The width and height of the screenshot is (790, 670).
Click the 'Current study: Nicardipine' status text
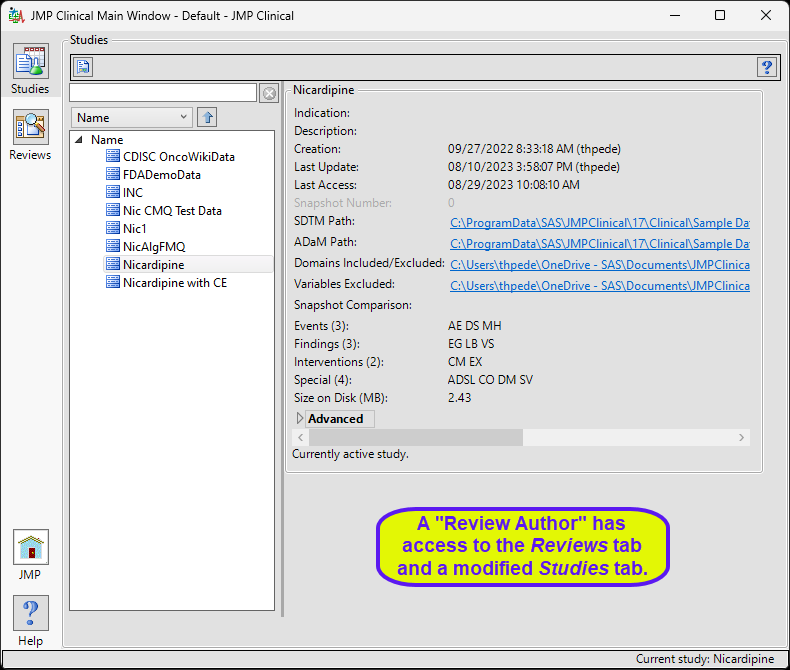704,659
